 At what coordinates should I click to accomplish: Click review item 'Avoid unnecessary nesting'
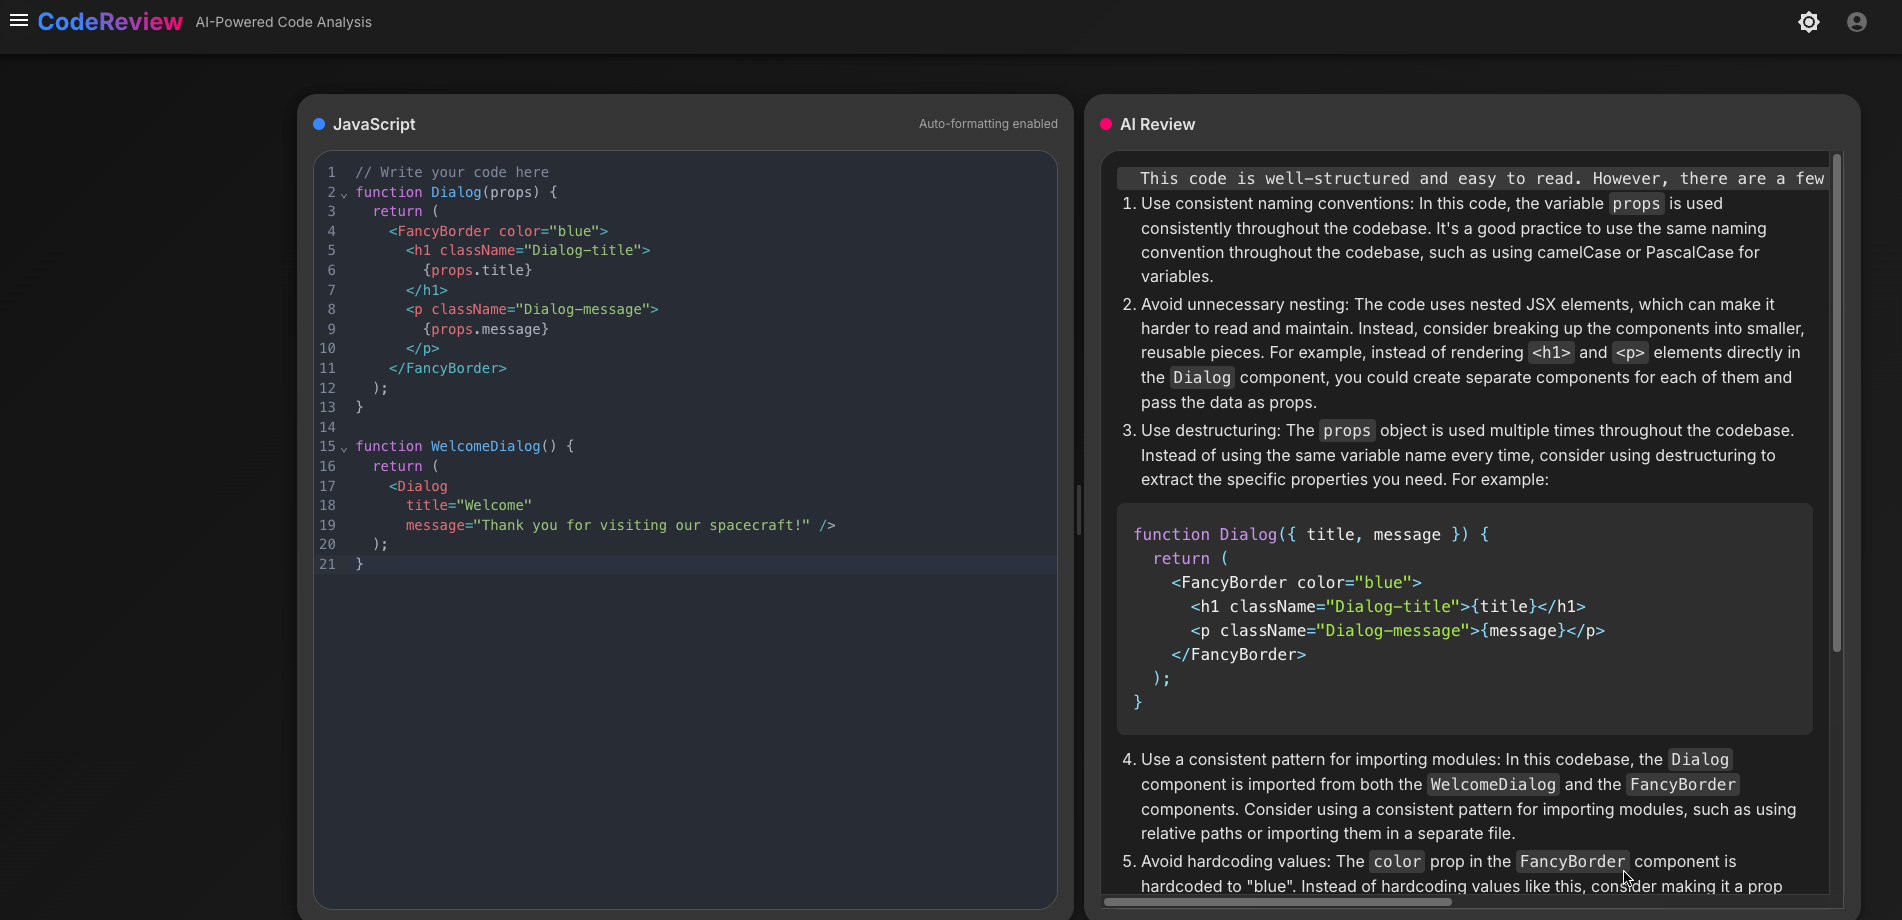pos(1245,304)
